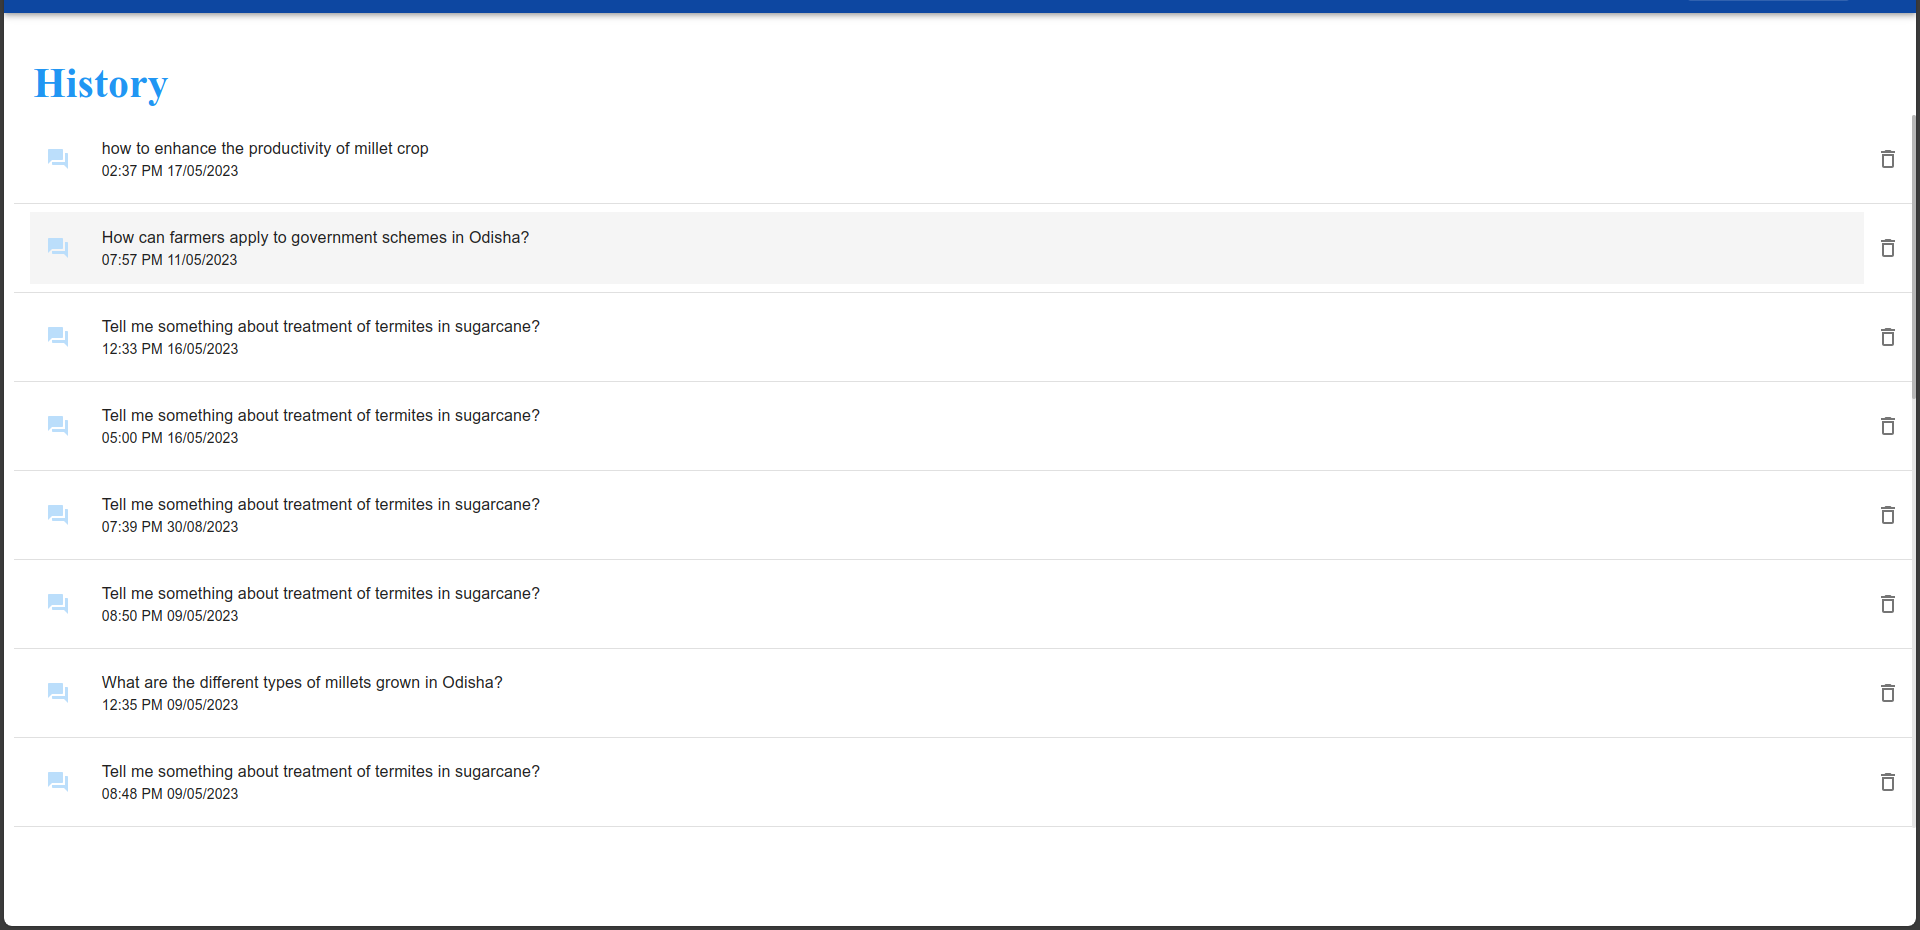Open the farmers government schemes in Odisha conversation

click(315, 238)
